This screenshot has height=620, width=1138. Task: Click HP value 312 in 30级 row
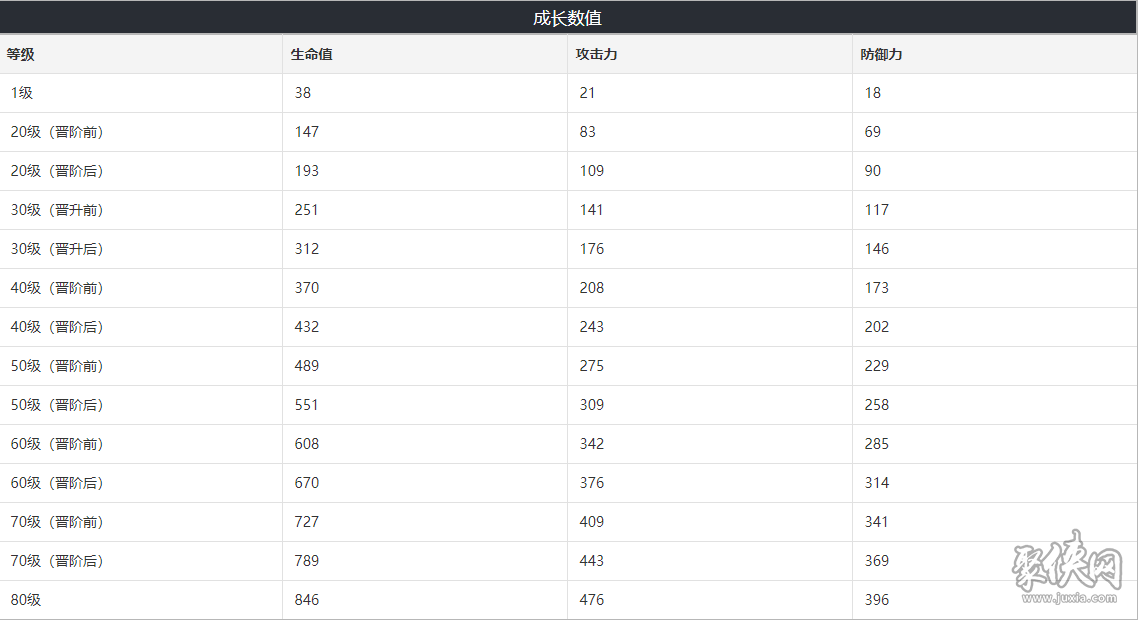click(x=425, y=249)
